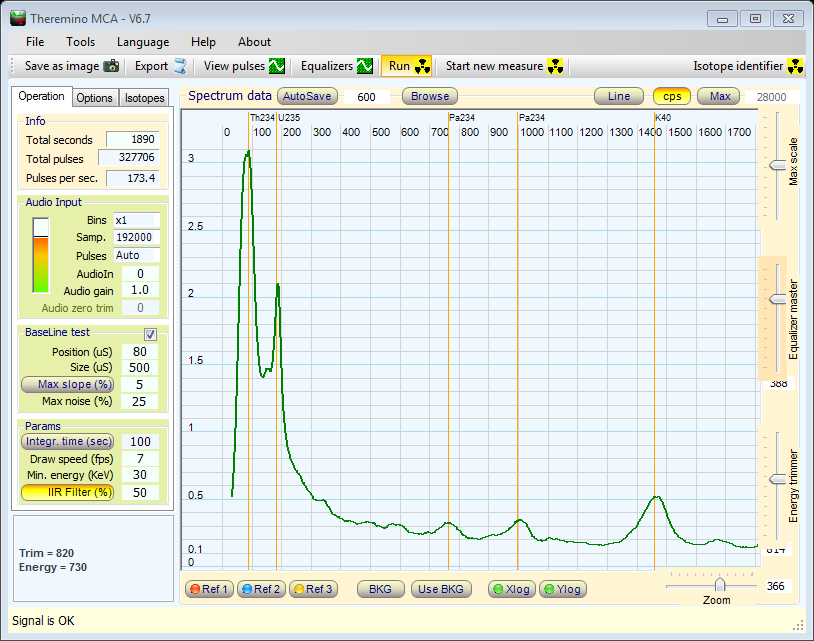
Task: Click the Isotope identifier radiation icon
Action: pos(796,67)
